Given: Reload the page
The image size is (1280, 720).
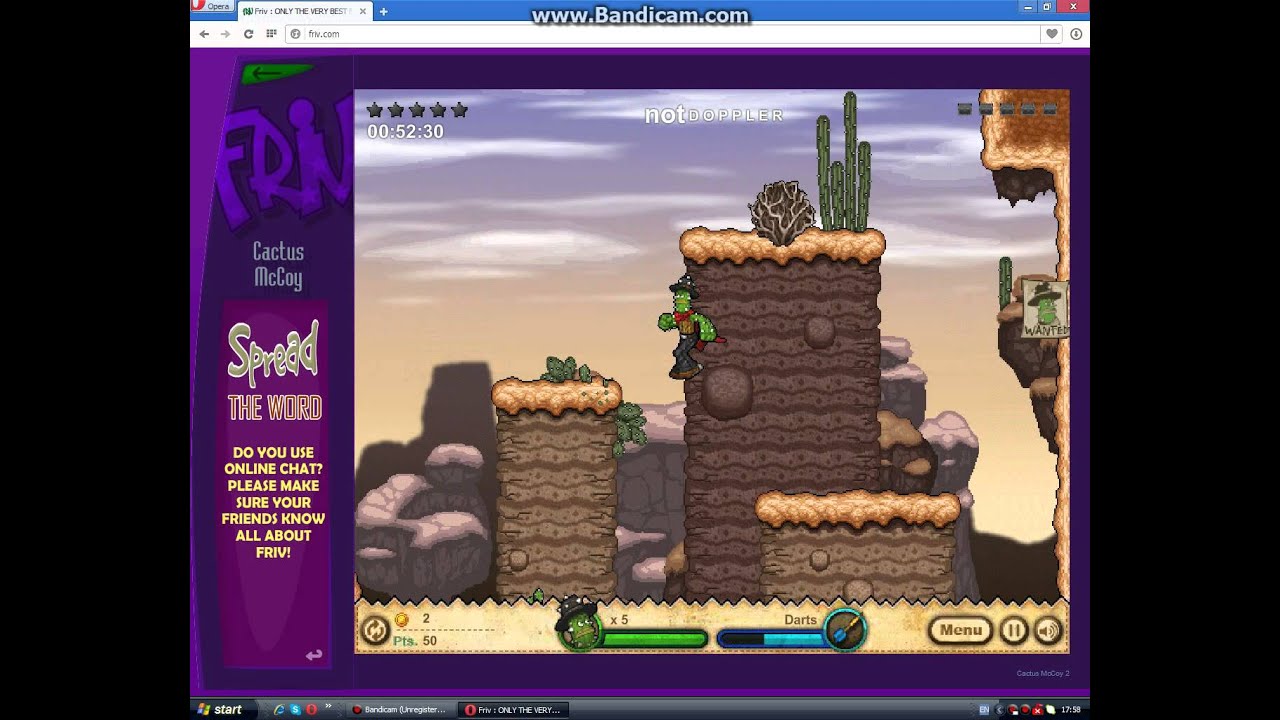Looking at the screenshot, I should [x=248, y=33].
